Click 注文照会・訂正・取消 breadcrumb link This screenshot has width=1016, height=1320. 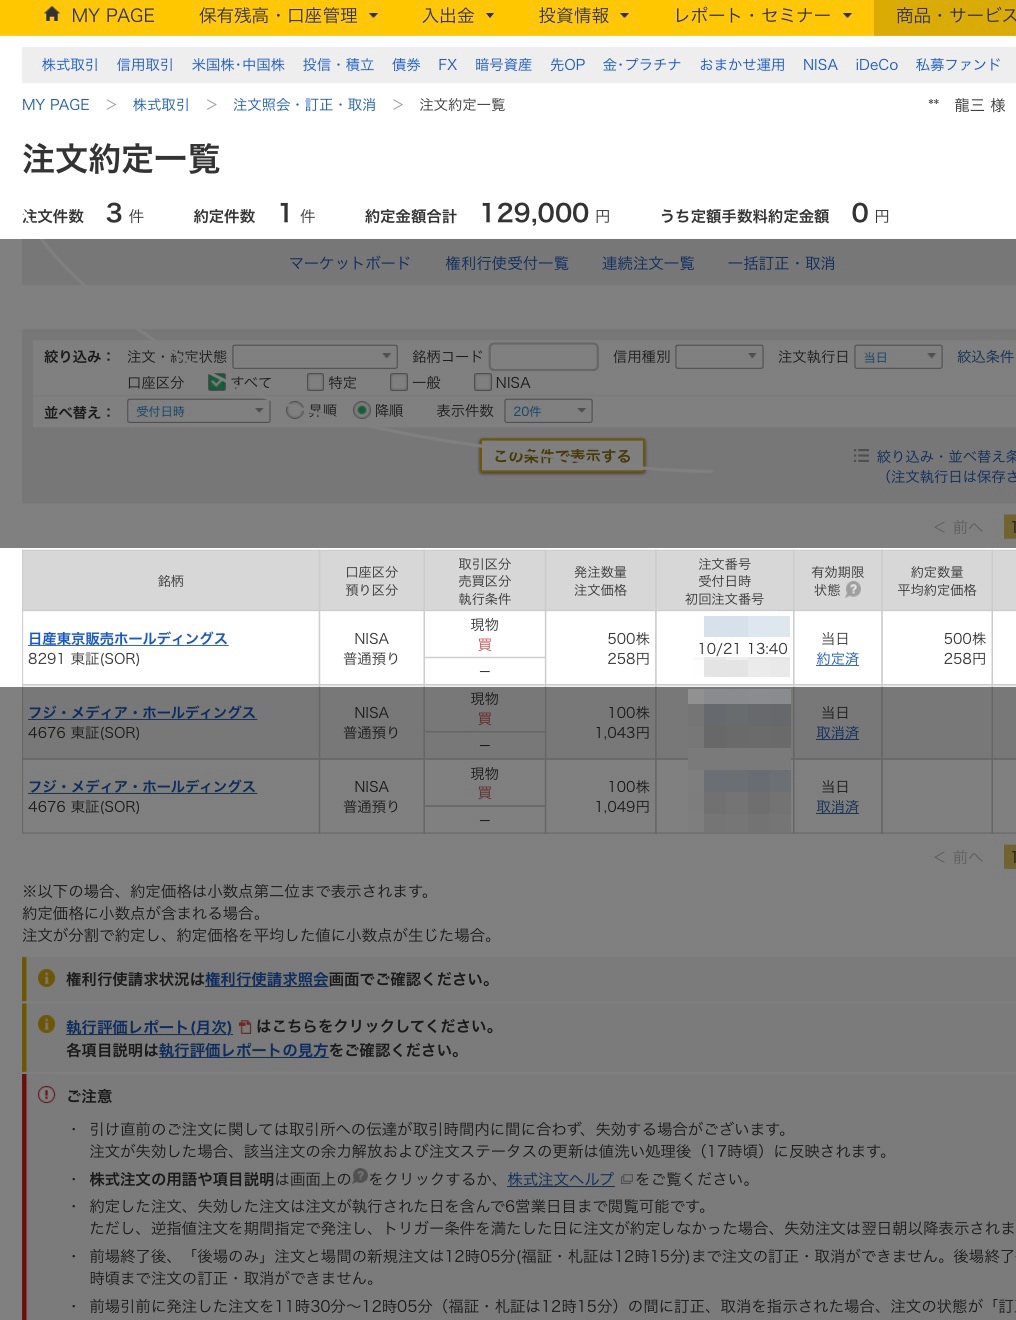[305, 105]
